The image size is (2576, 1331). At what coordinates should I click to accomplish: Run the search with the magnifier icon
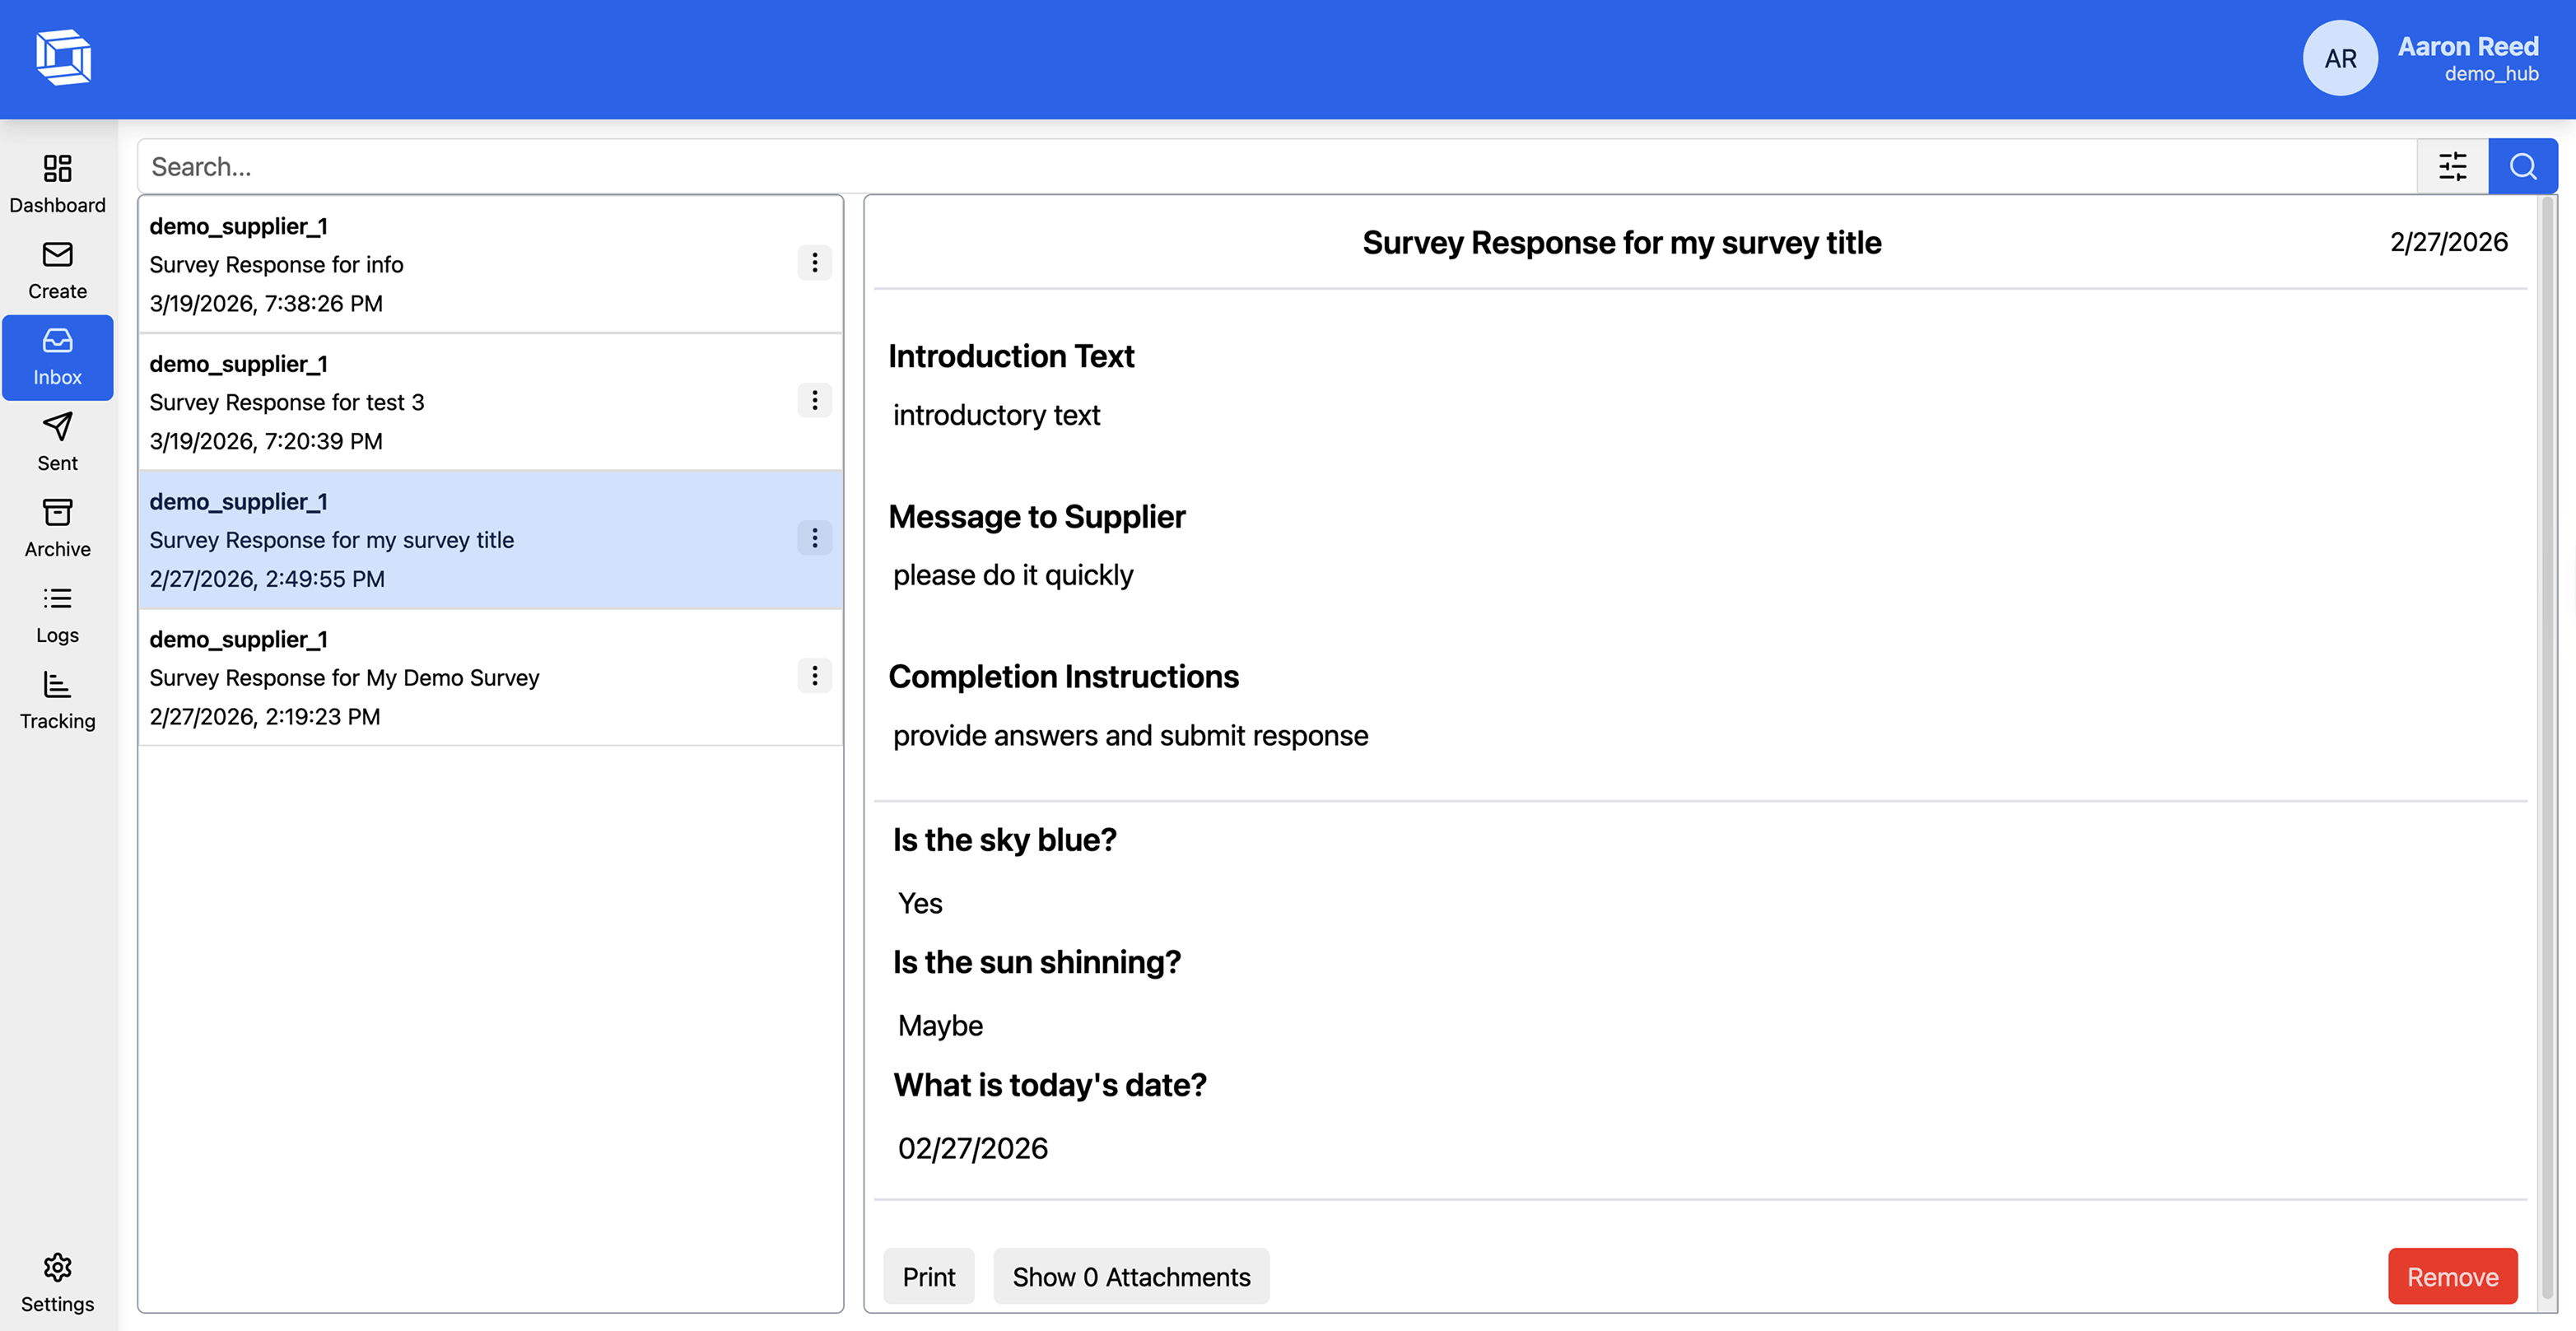click(x=2523, y=166)
